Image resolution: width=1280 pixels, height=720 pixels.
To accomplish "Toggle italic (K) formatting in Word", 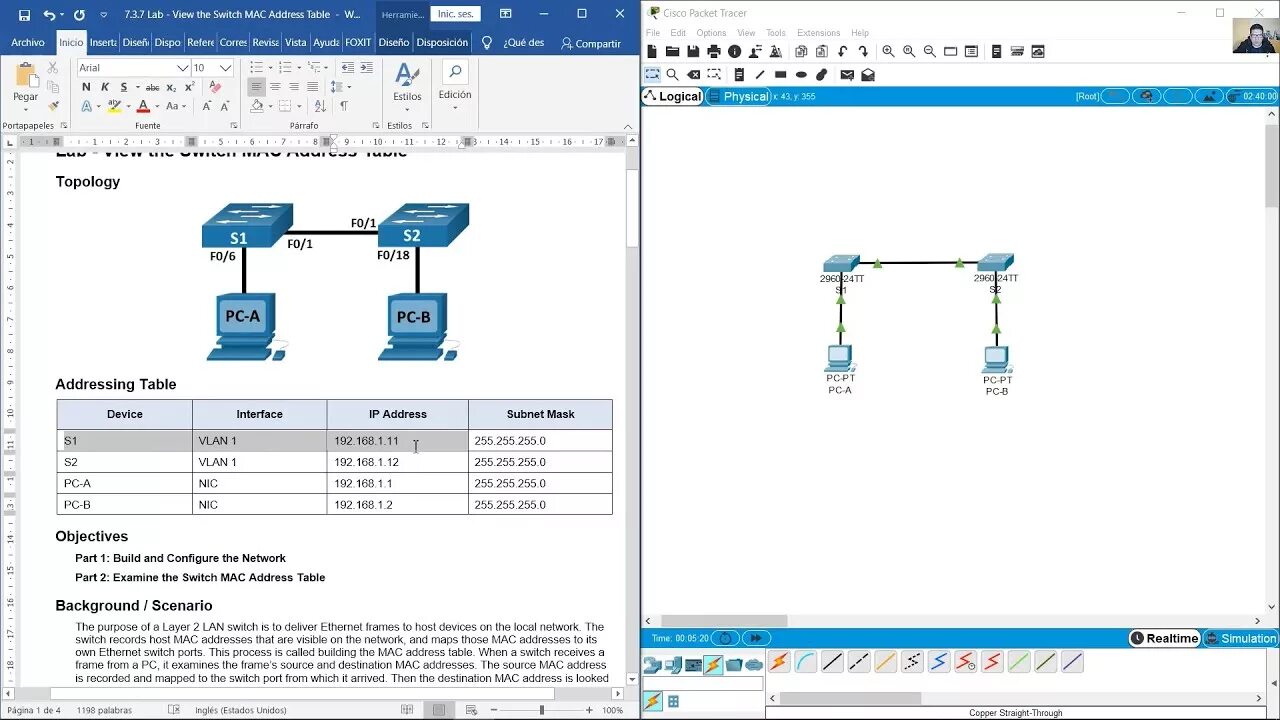I will click(x=103, y=87).
